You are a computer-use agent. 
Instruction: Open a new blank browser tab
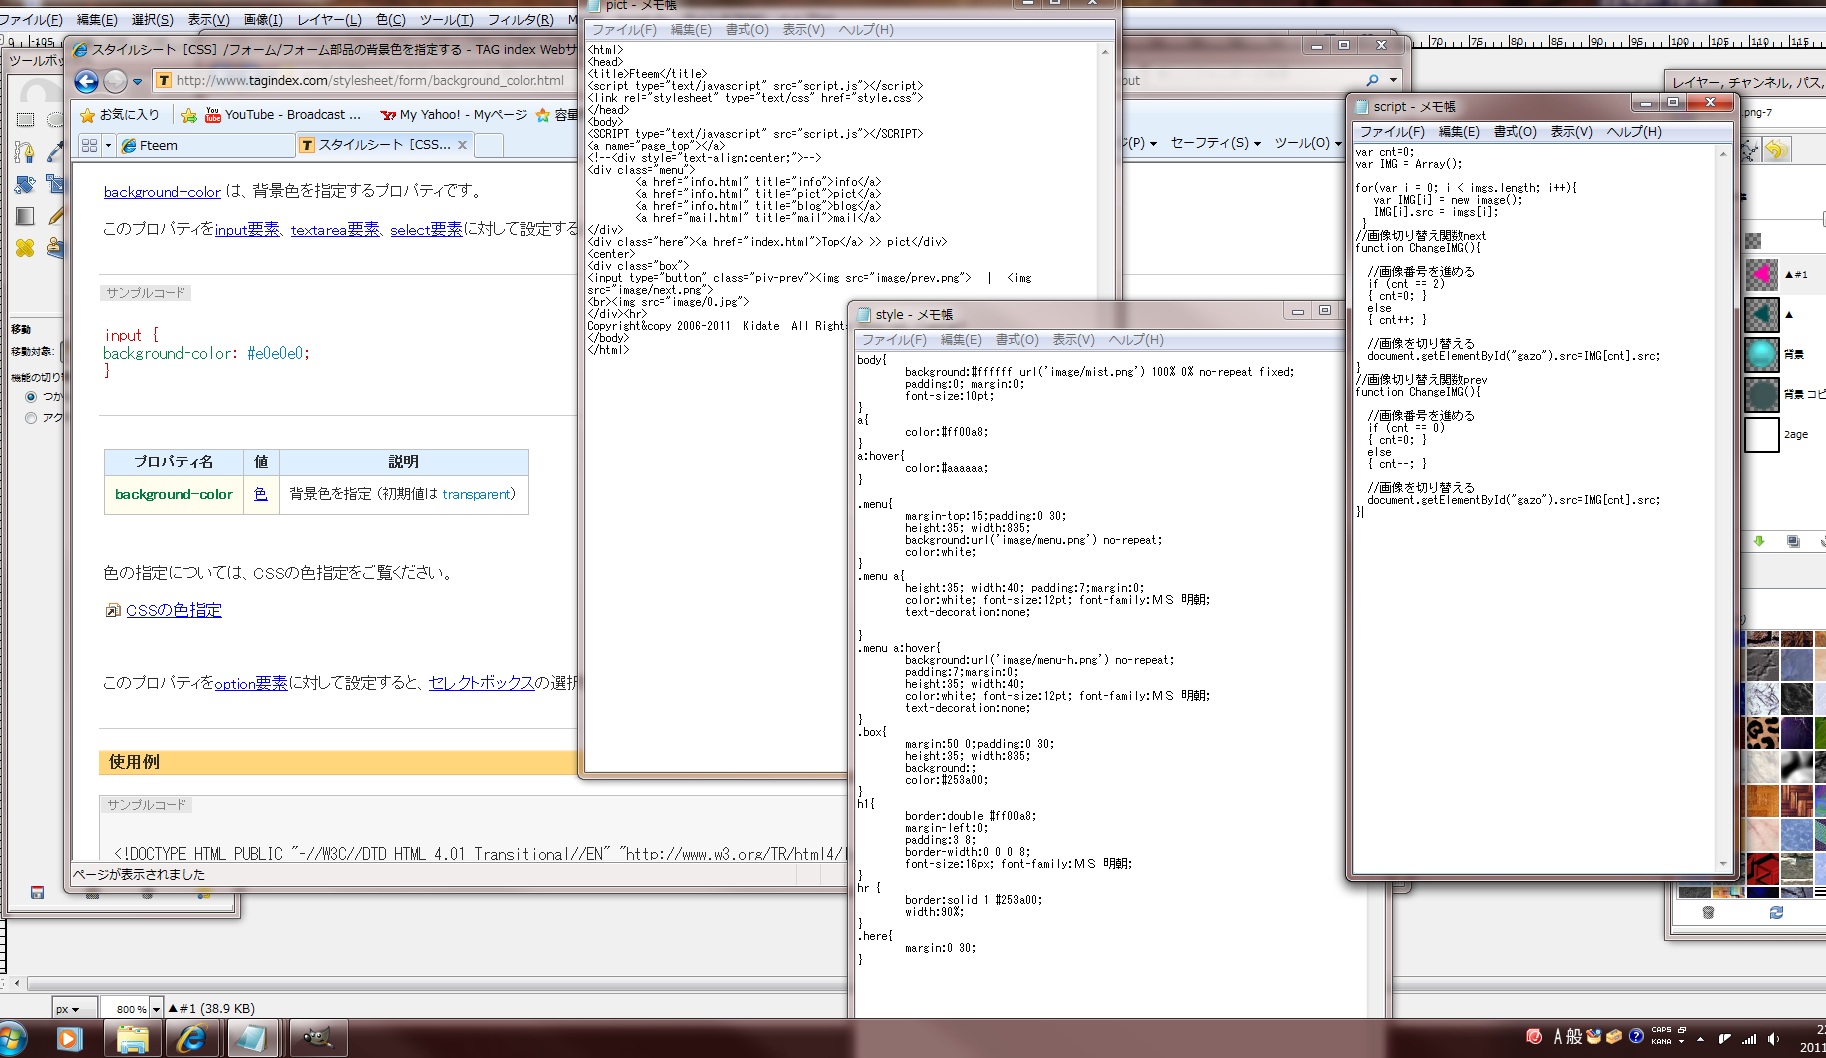pyautogui.click(x=489, y=145)
